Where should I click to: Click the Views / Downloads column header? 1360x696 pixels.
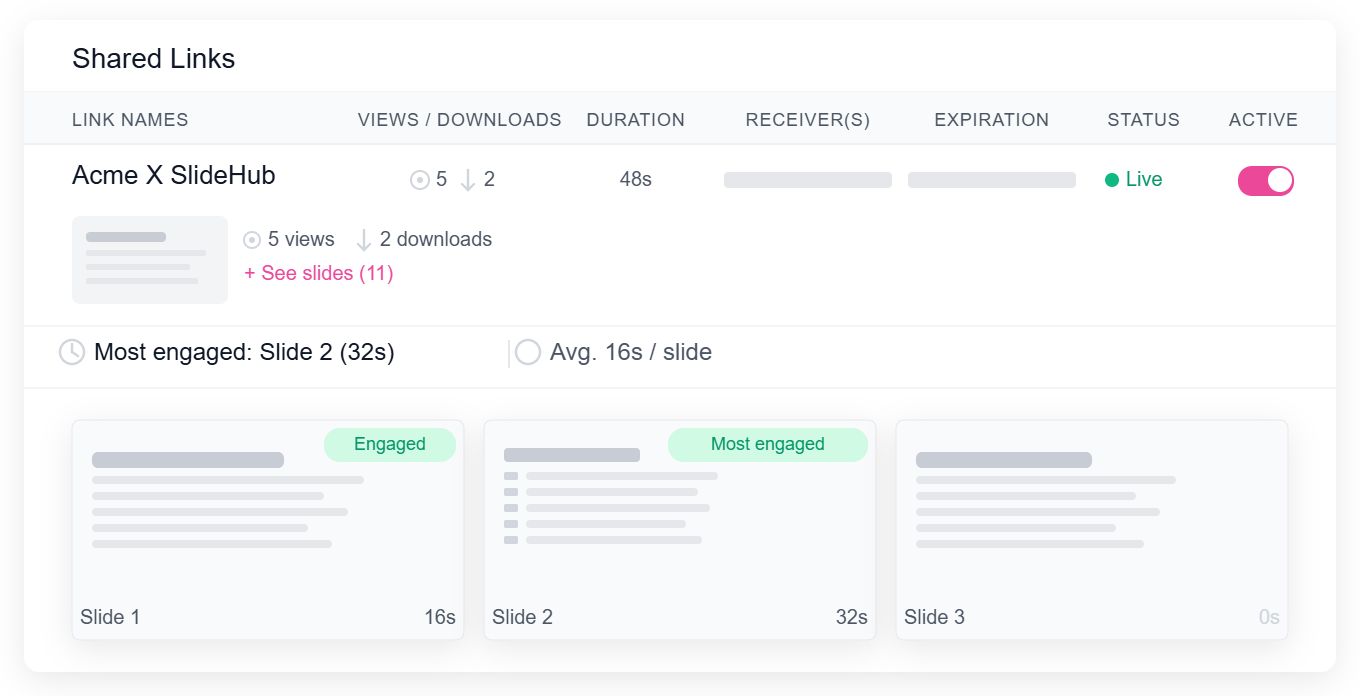coord(460,120)
